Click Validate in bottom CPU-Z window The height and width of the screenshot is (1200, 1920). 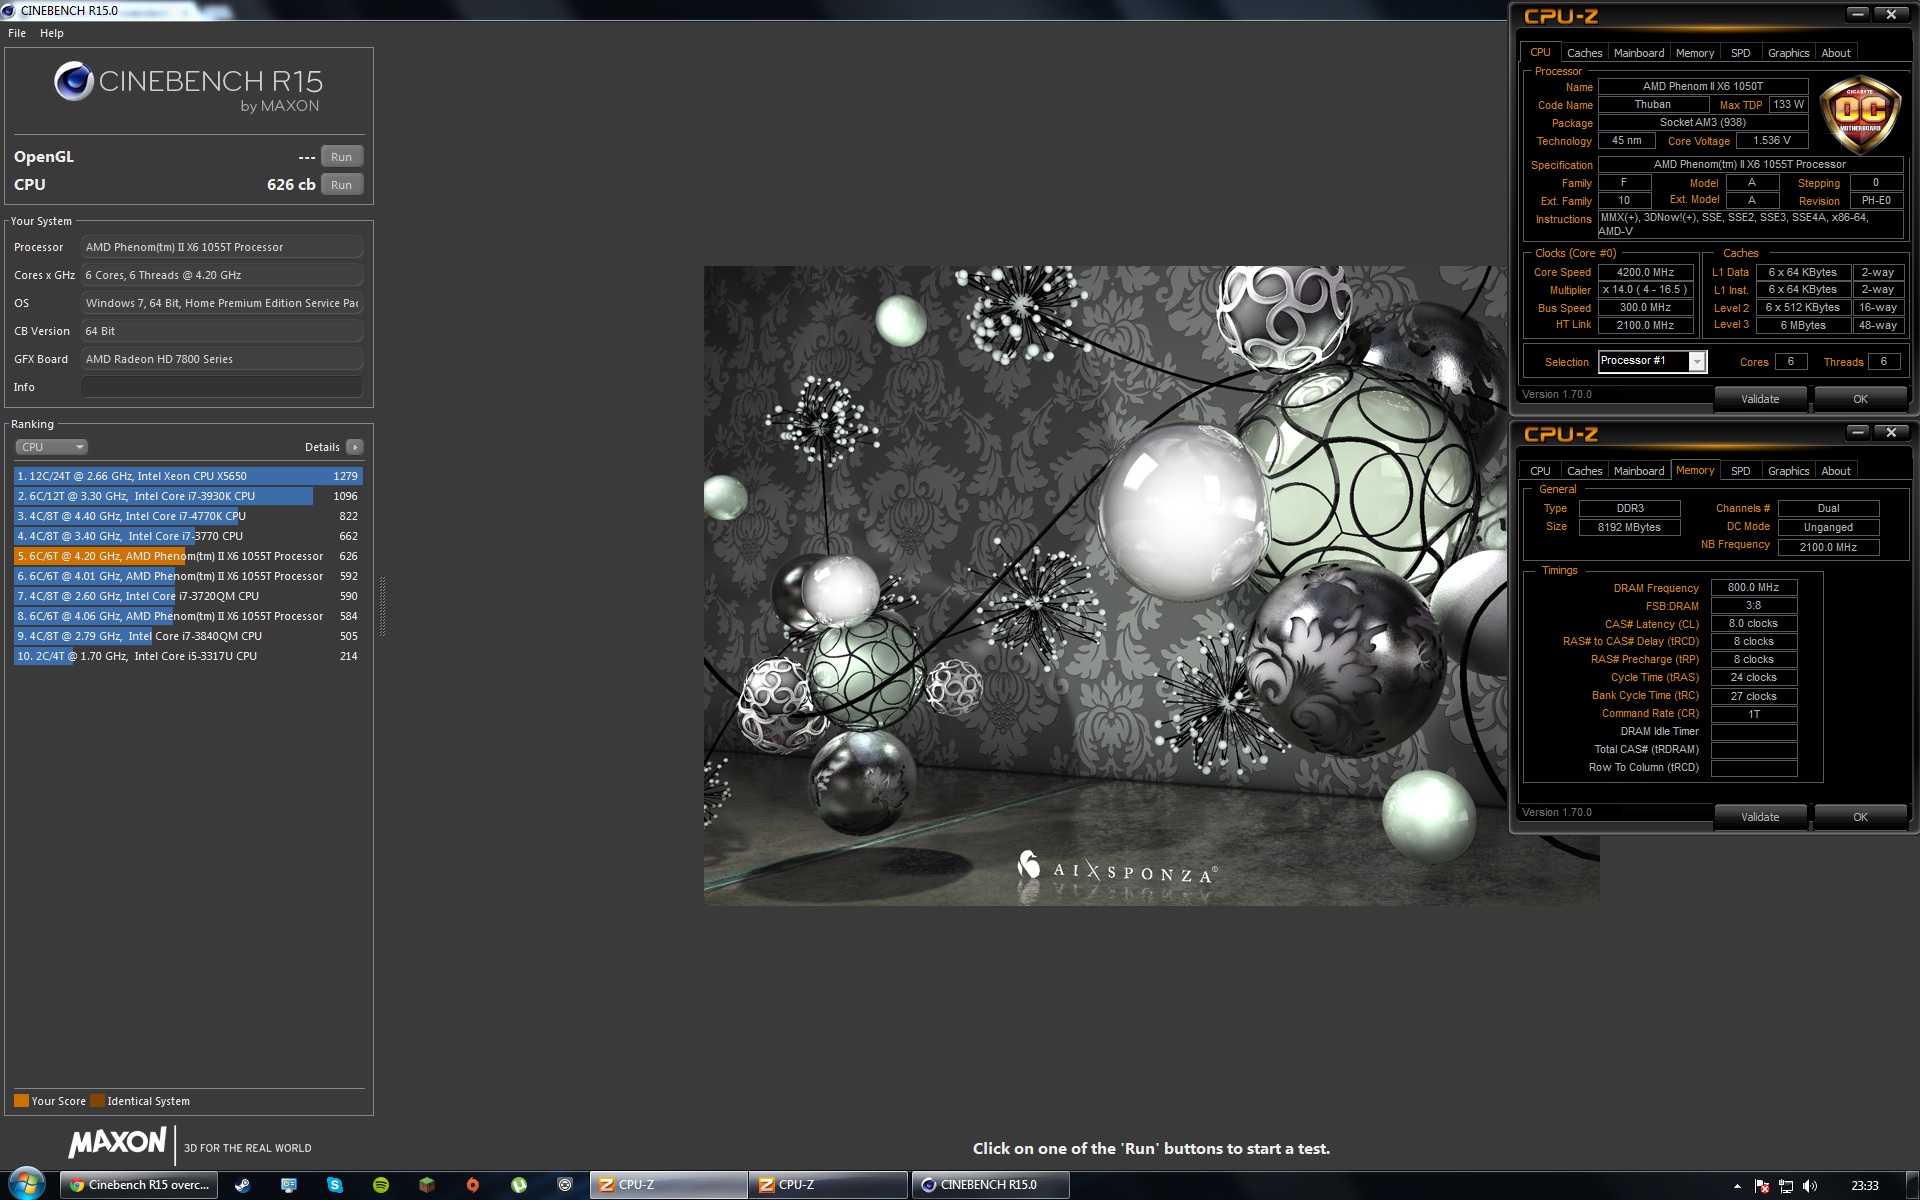[1760, 817]
